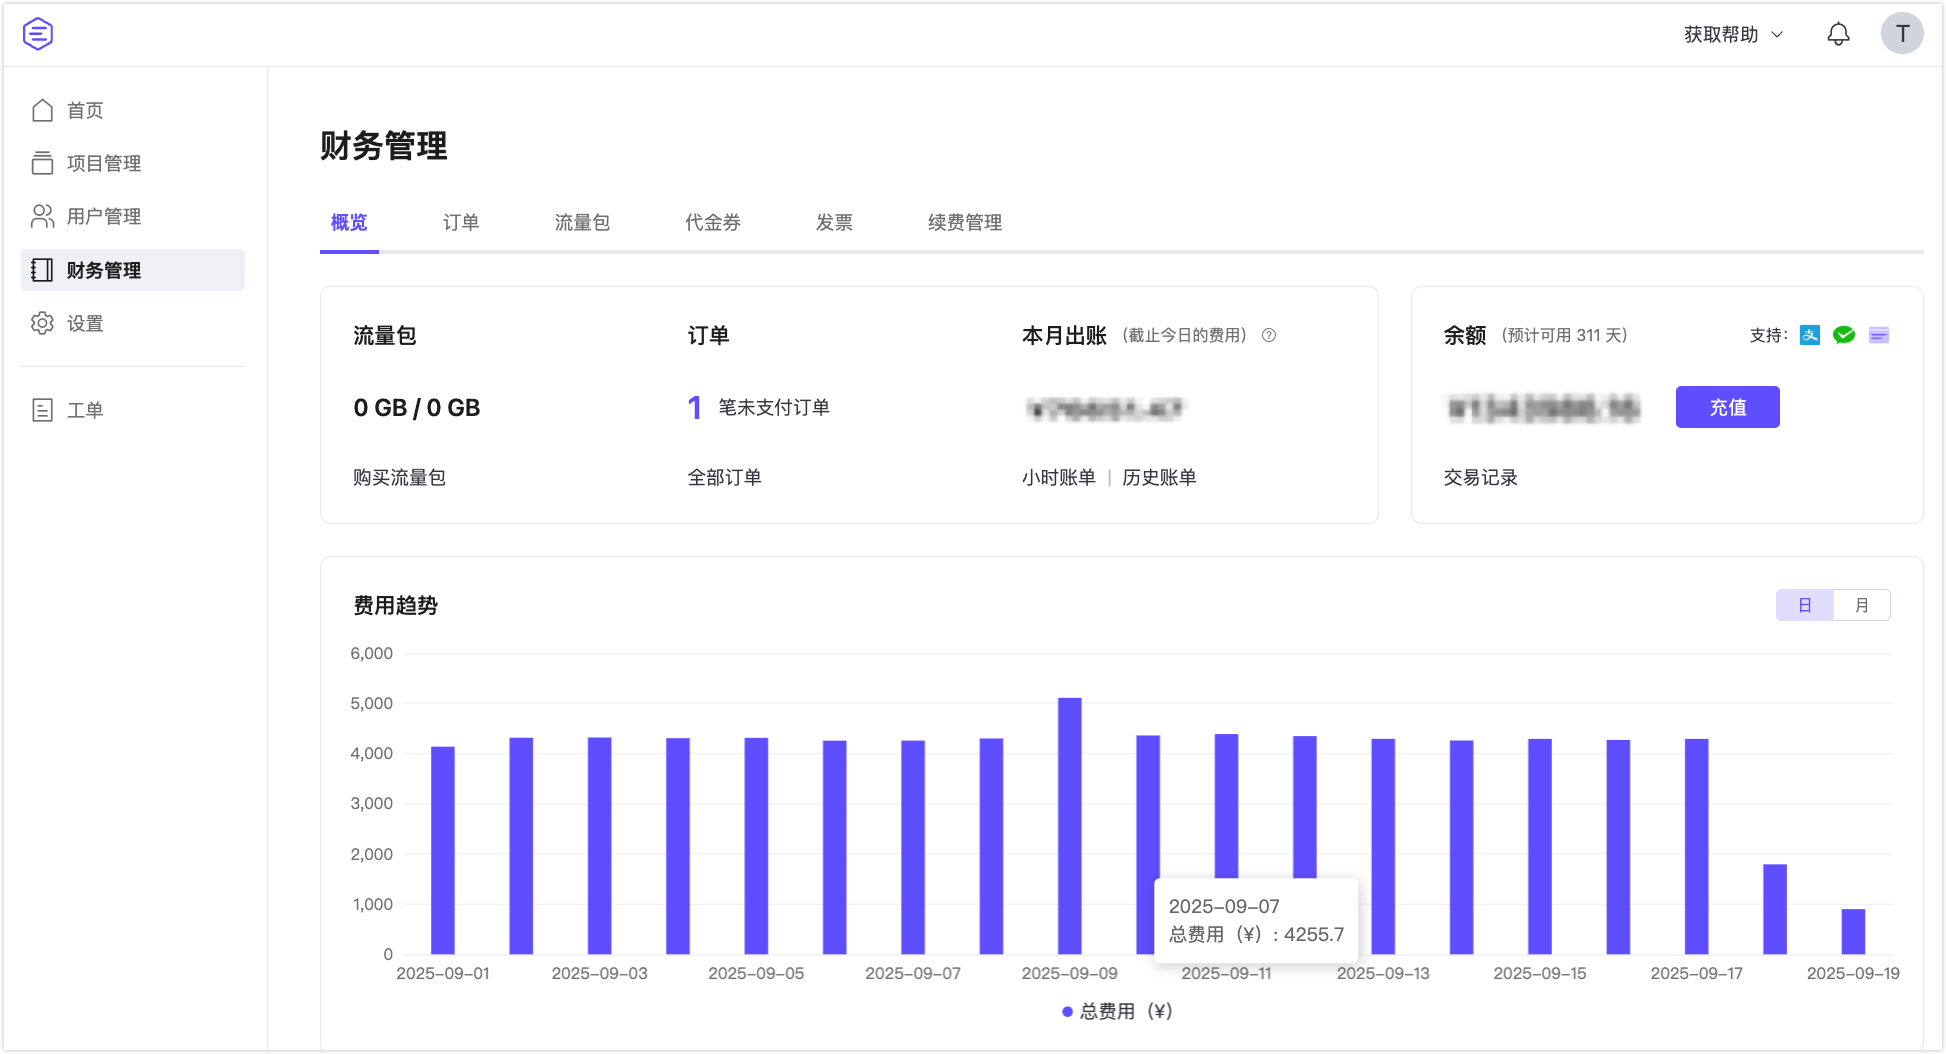
Task: Open the 首页 home icon in sidebar
Action: click(42, 110)
